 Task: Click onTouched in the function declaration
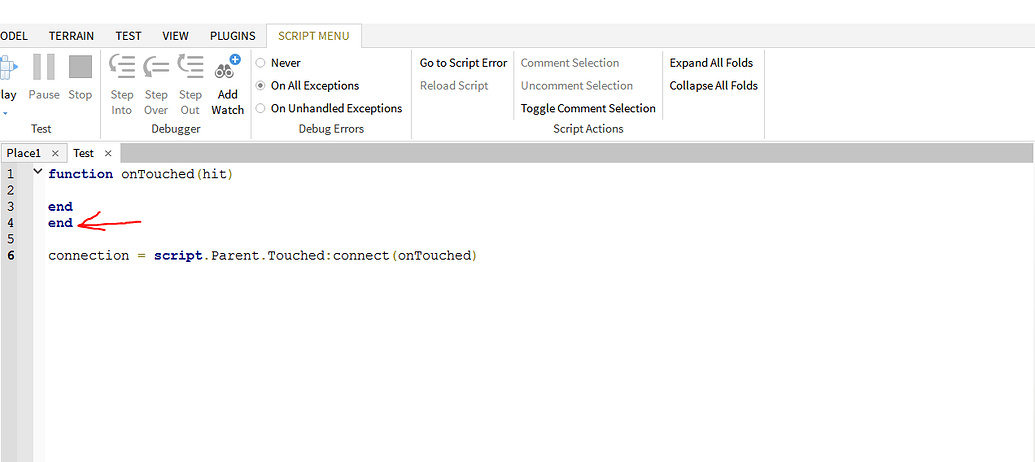click(x=158, y=174)
